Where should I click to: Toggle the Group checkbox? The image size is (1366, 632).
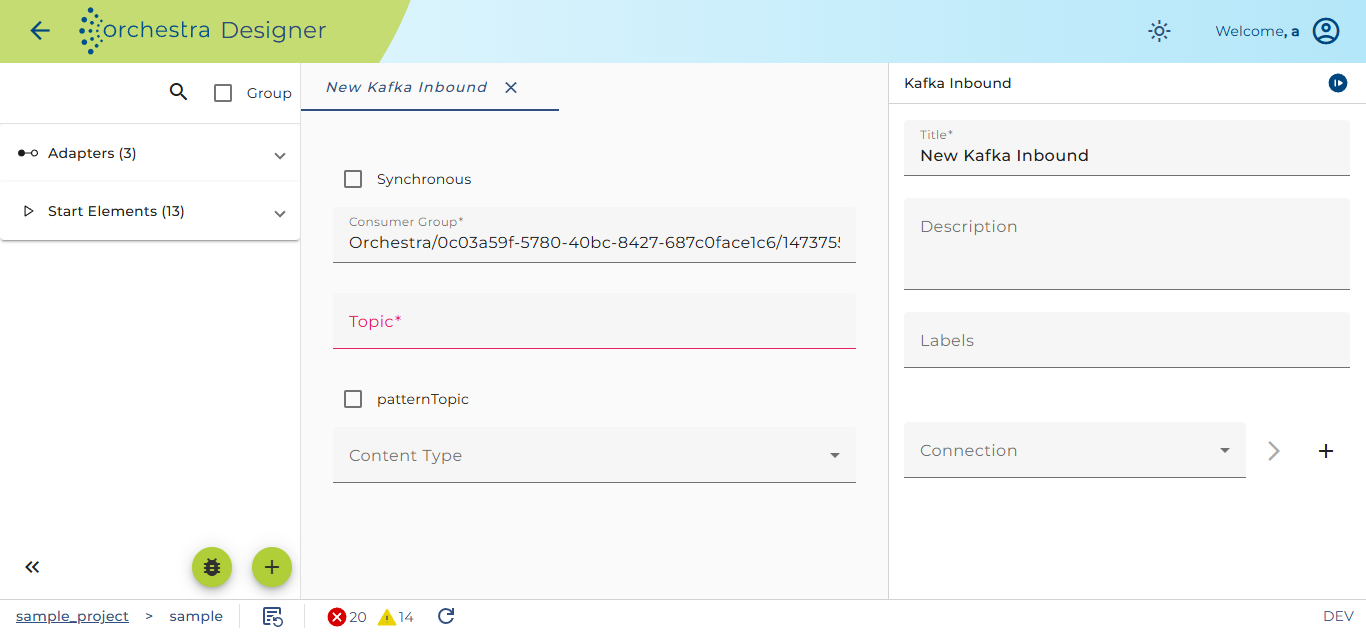tap(224, 93)
